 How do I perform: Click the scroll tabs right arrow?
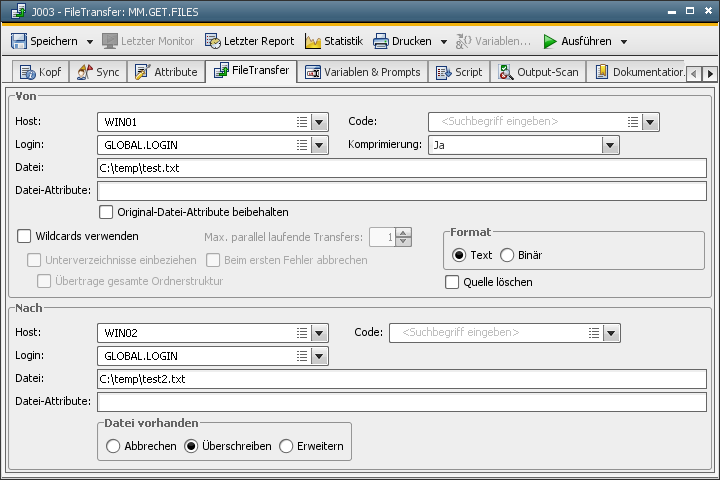(x=710, y=73)
